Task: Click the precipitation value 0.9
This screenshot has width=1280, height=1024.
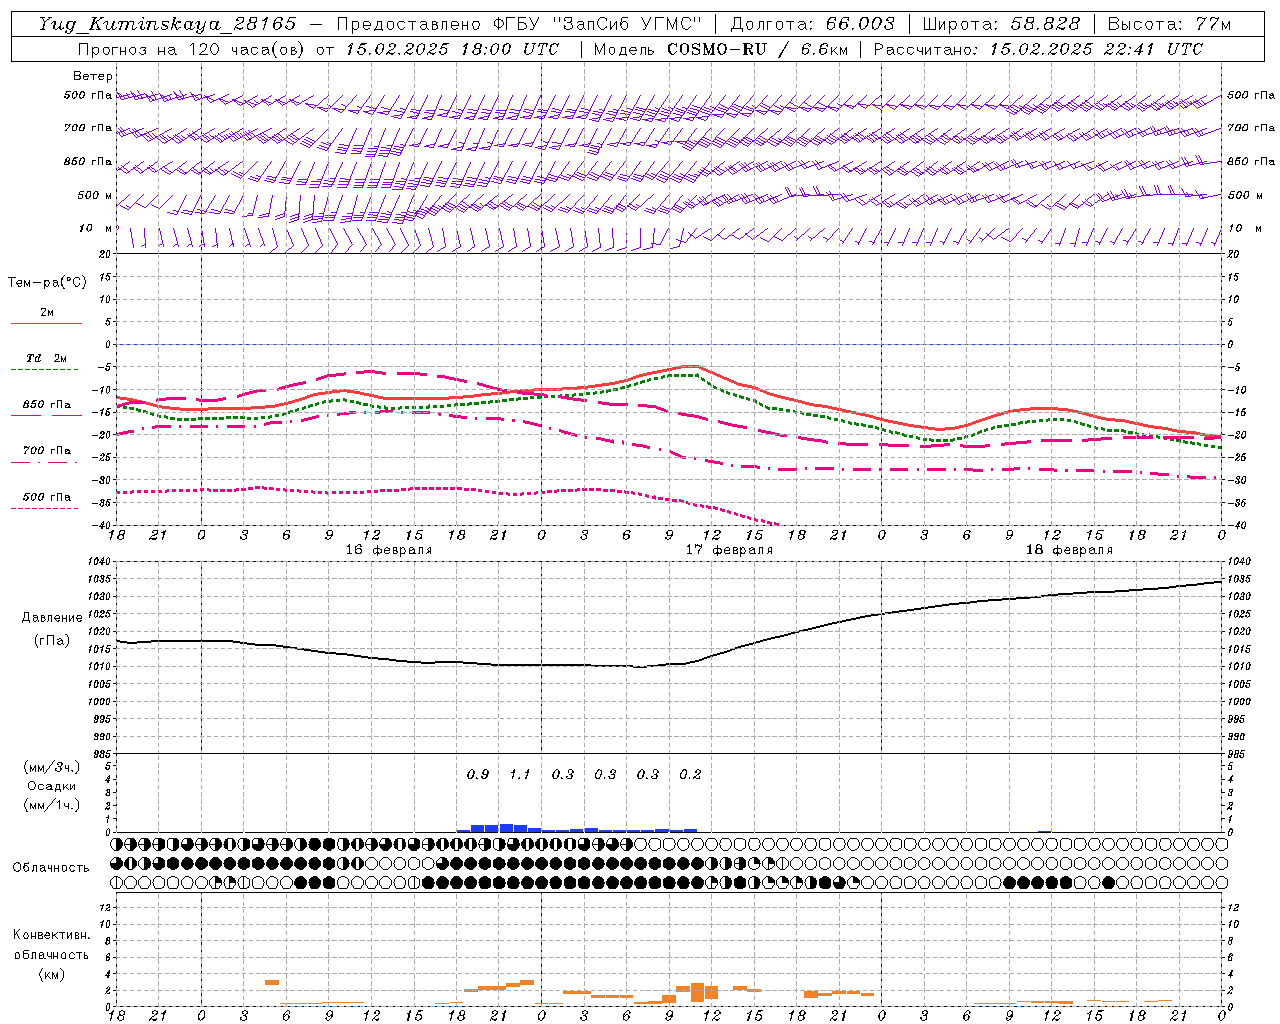Action: tap(478, 774)
